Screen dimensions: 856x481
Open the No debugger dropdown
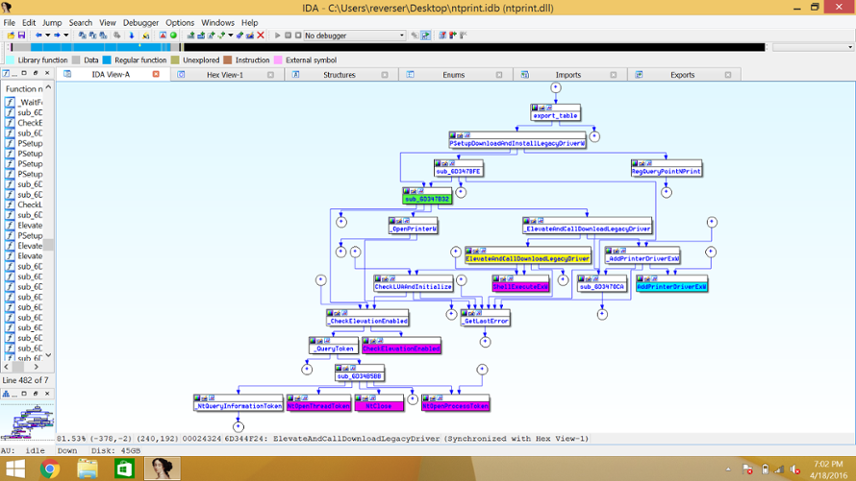click(400, 35)
